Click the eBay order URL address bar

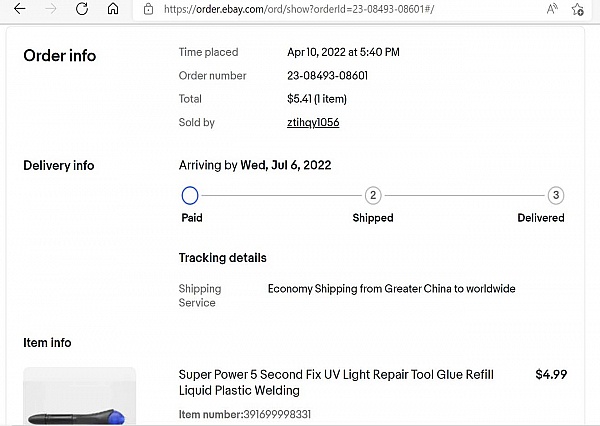pyautogui.click(x=300, y=9)
